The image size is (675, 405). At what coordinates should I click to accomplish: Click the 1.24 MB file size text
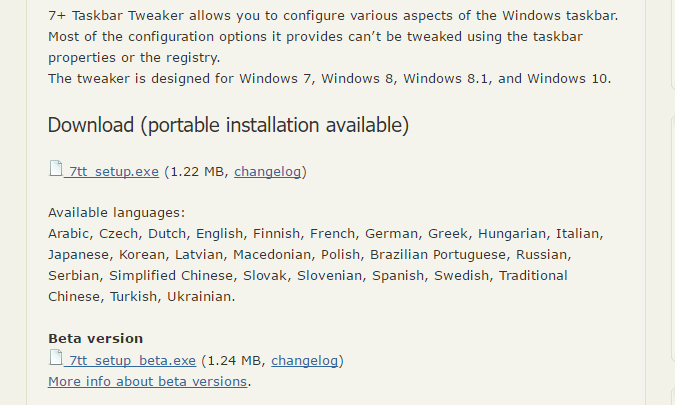234,360
